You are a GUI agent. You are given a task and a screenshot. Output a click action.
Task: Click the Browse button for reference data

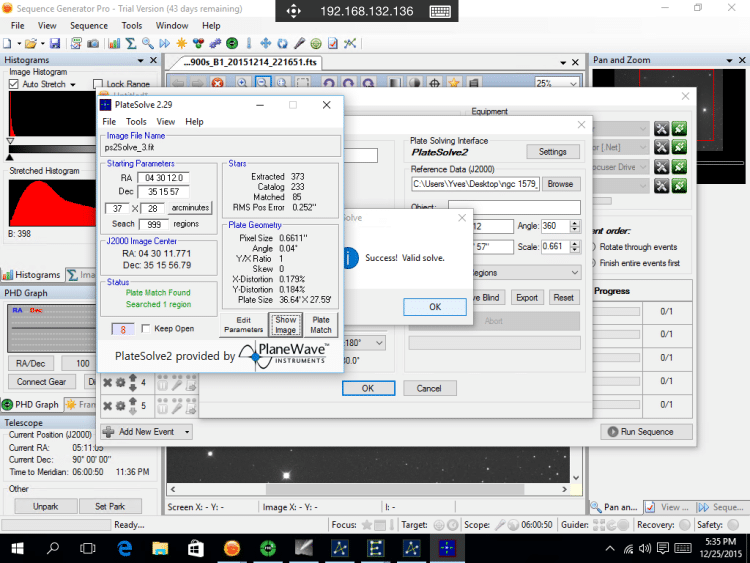[x=560, y=184]
